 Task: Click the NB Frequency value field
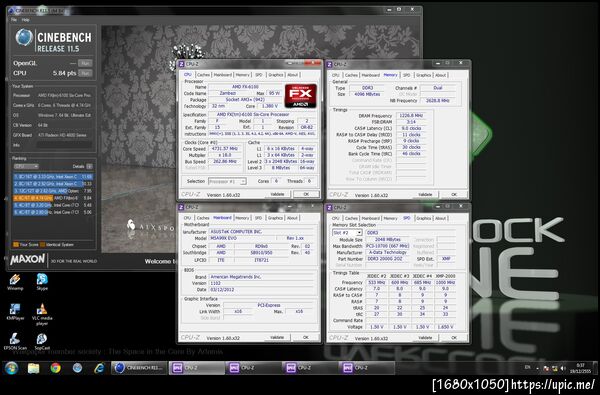point(438,101)
